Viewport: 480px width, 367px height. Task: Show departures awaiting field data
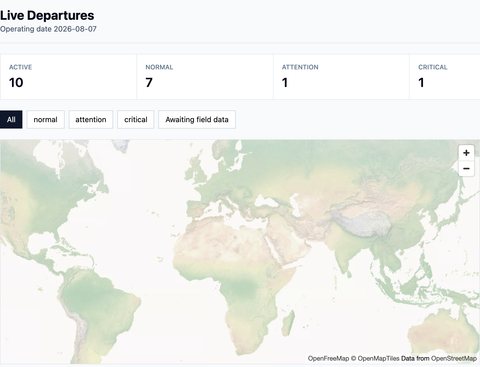(x=197, y=120)
